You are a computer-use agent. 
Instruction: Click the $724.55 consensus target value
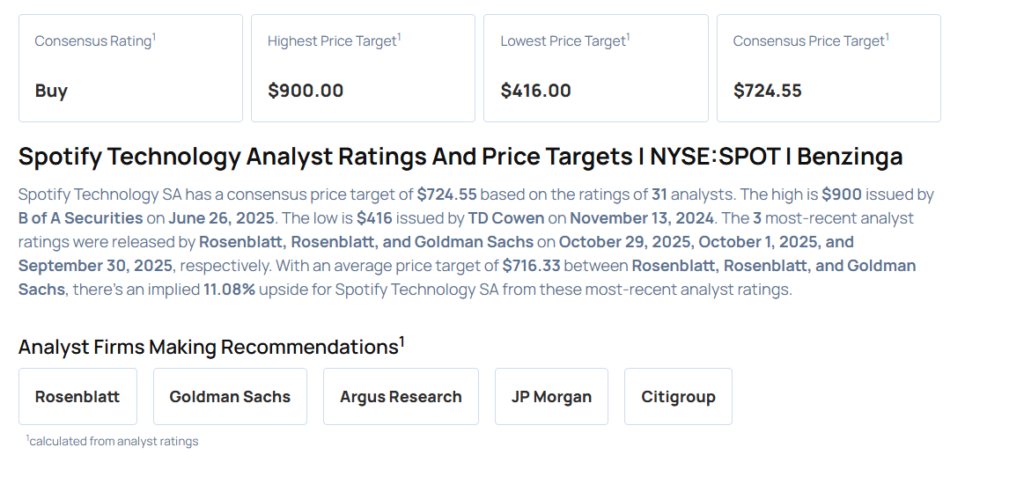tap(767, 91)
